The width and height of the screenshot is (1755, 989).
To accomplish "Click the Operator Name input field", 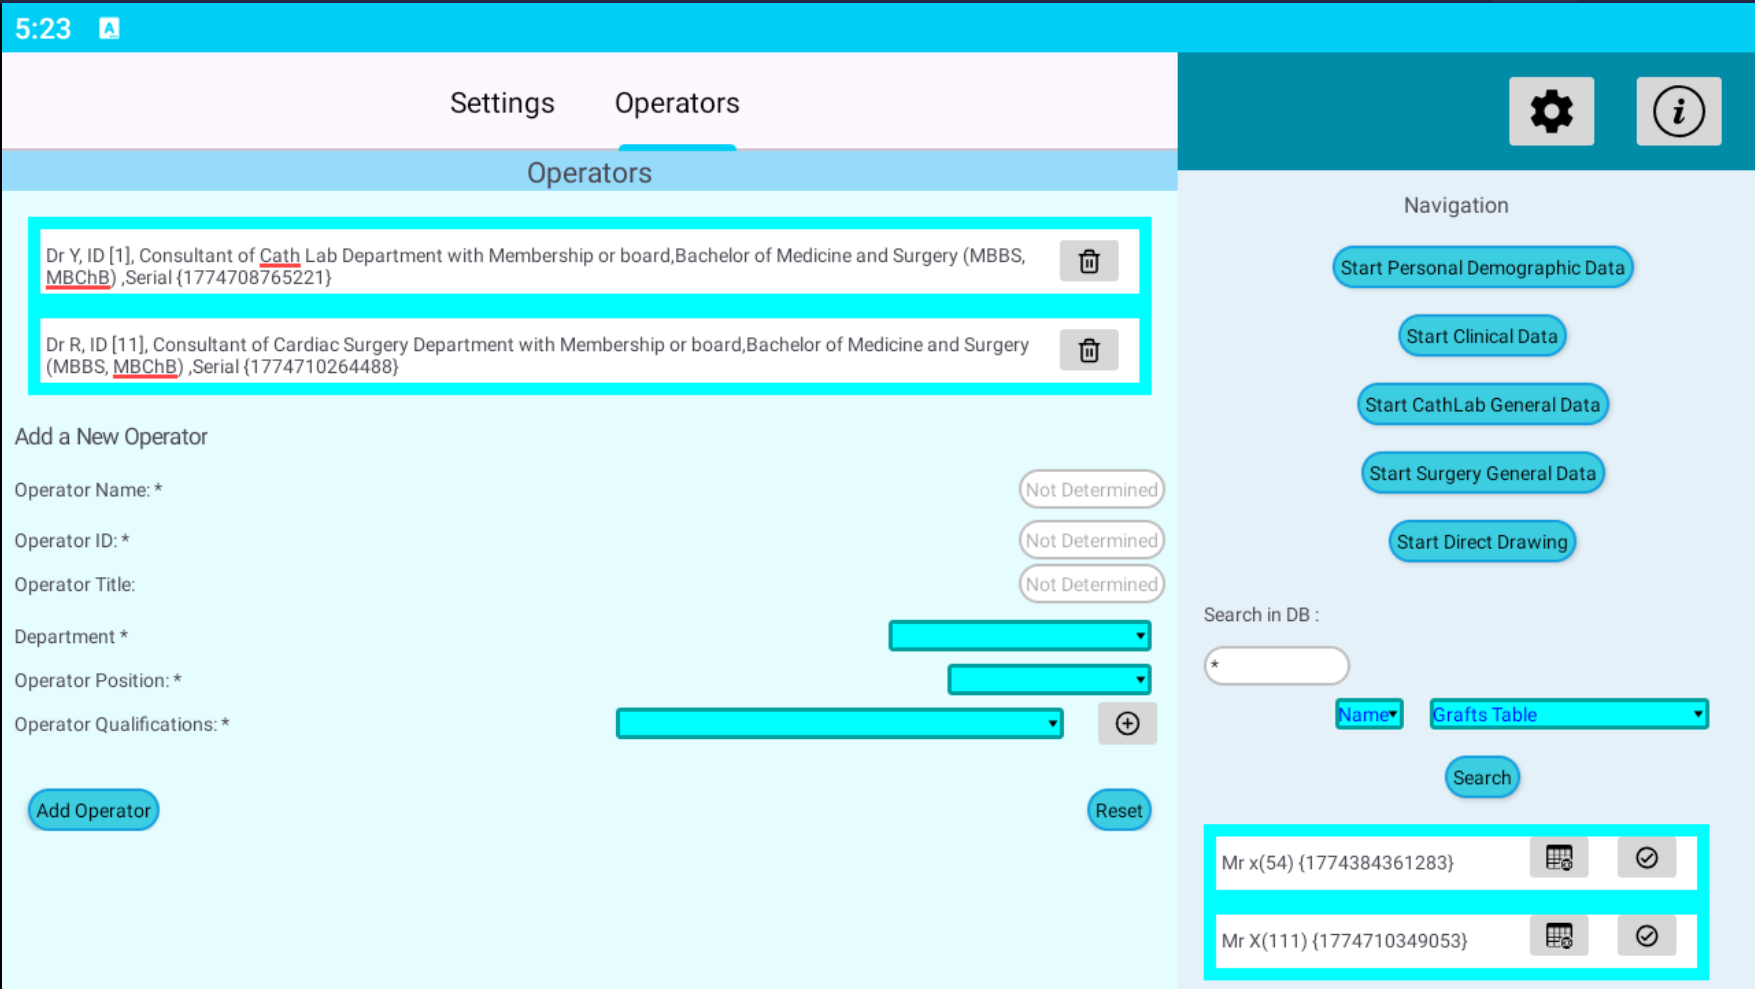I will [1091, 490].
